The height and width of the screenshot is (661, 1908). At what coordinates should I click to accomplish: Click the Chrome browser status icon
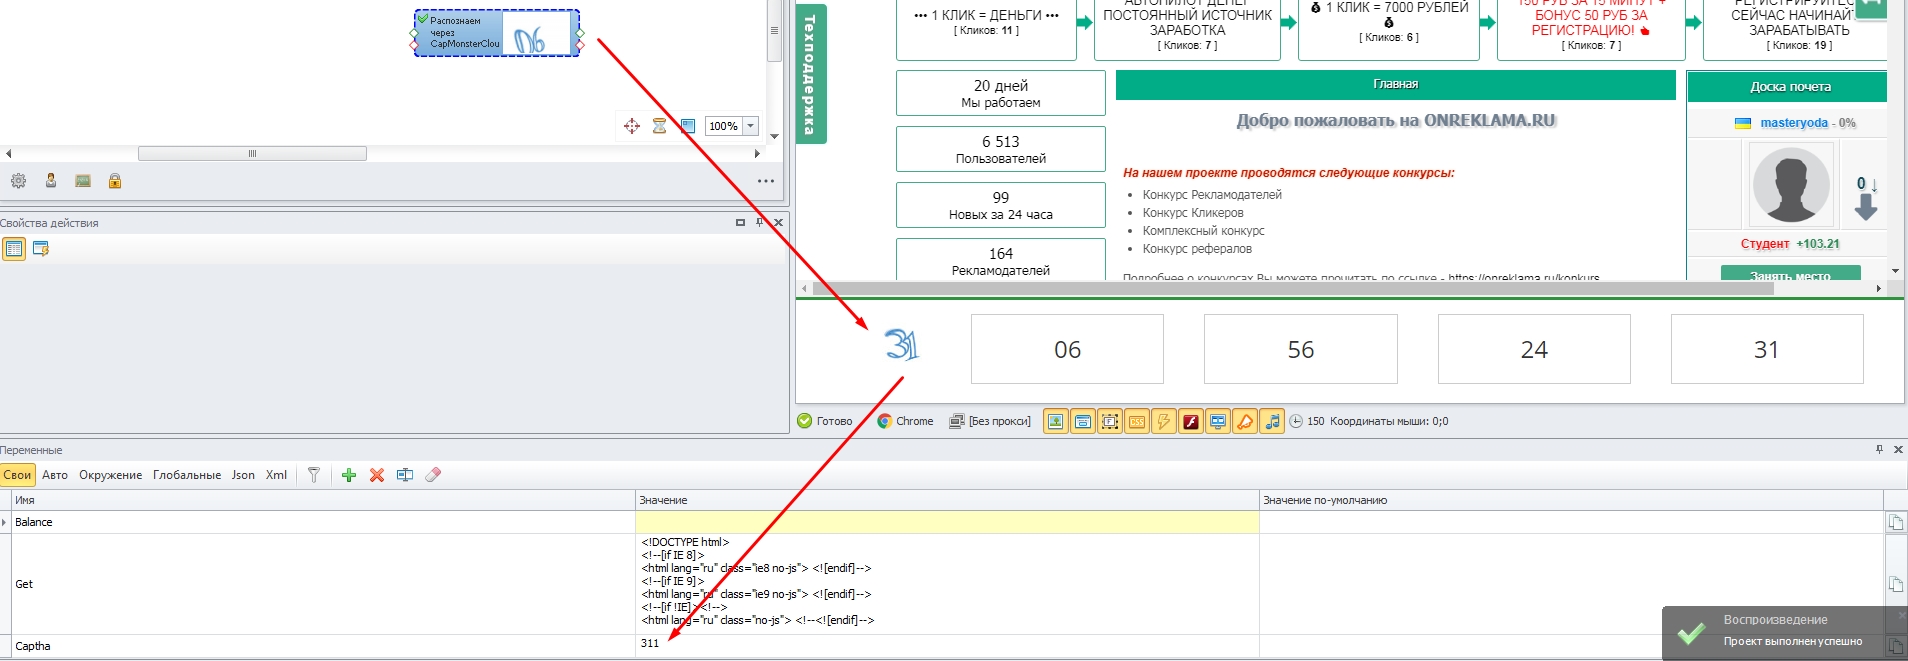(884, 421)
